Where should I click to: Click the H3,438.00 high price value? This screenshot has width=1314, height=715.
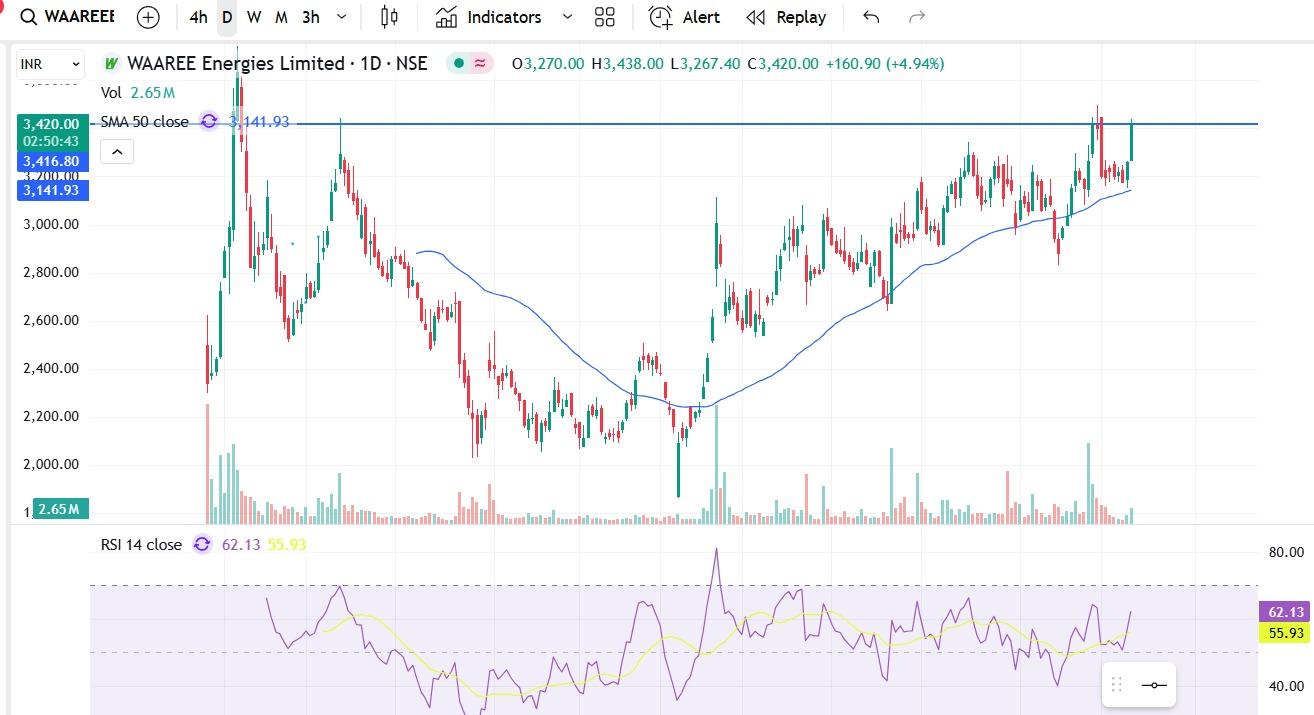tap(627, 63)
